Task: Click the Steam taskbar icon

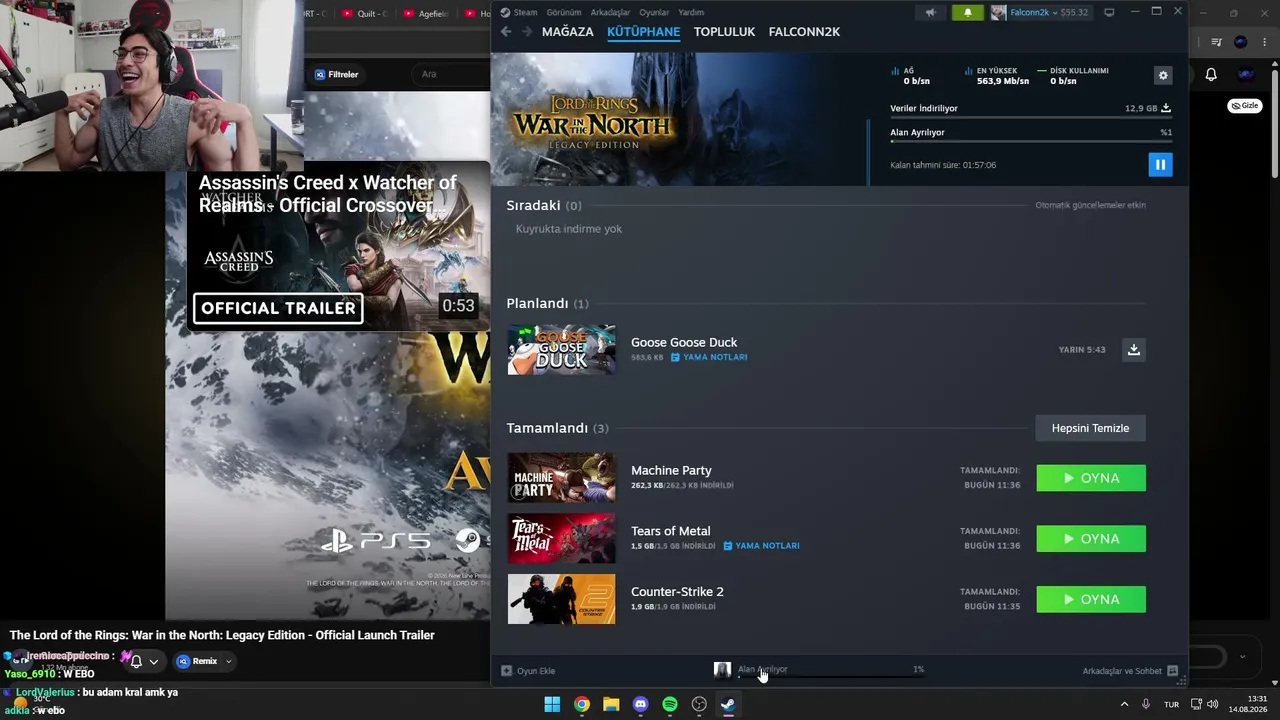Action: point(728,704)
